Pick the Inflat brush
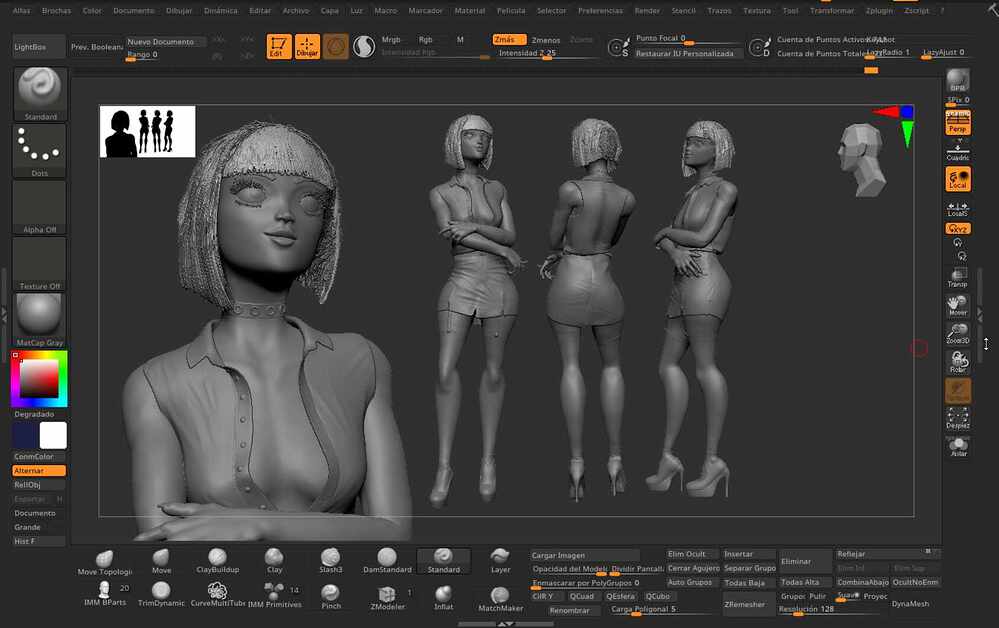Viewport: 999px width, 628px height. click(x=443, y=598)
